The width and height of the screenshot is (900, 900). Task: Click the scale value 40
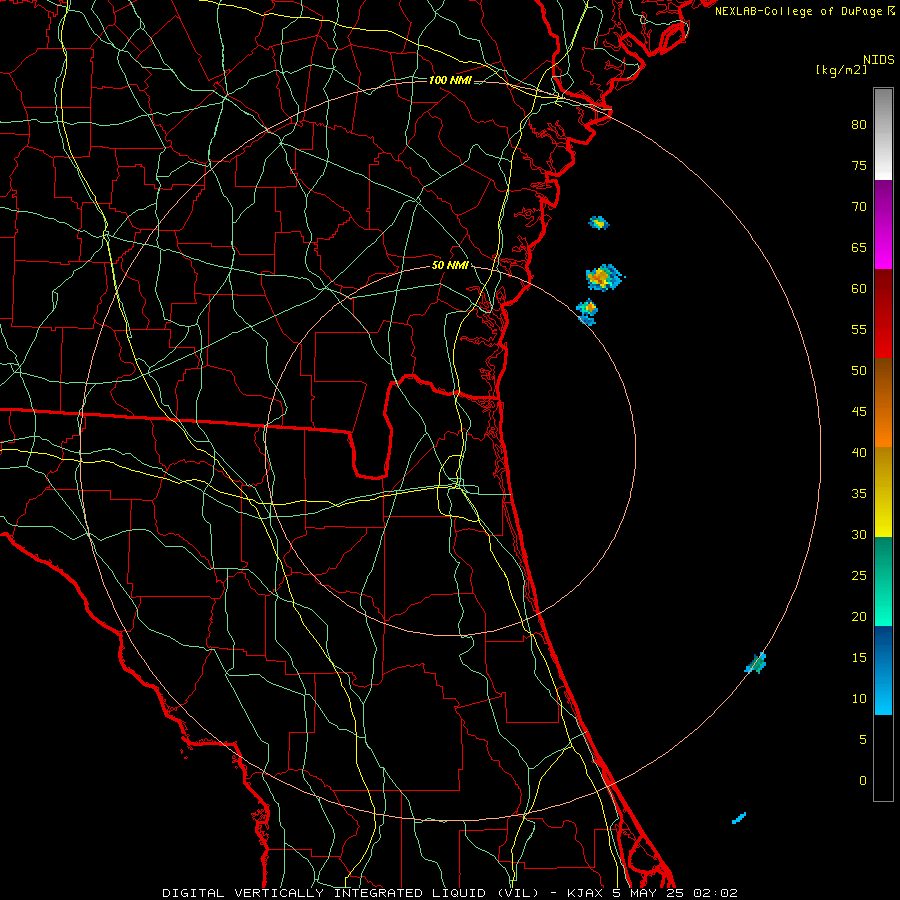pyautogui.click(x=859, y=453)
